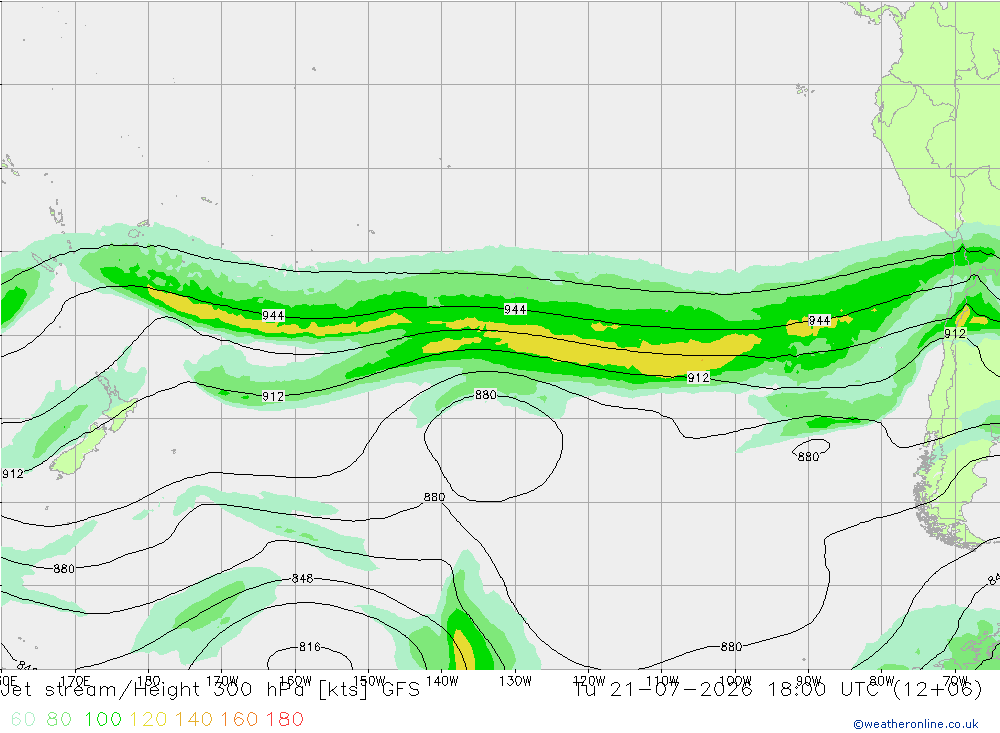Click the 180 knots legend value

(284, 720)
